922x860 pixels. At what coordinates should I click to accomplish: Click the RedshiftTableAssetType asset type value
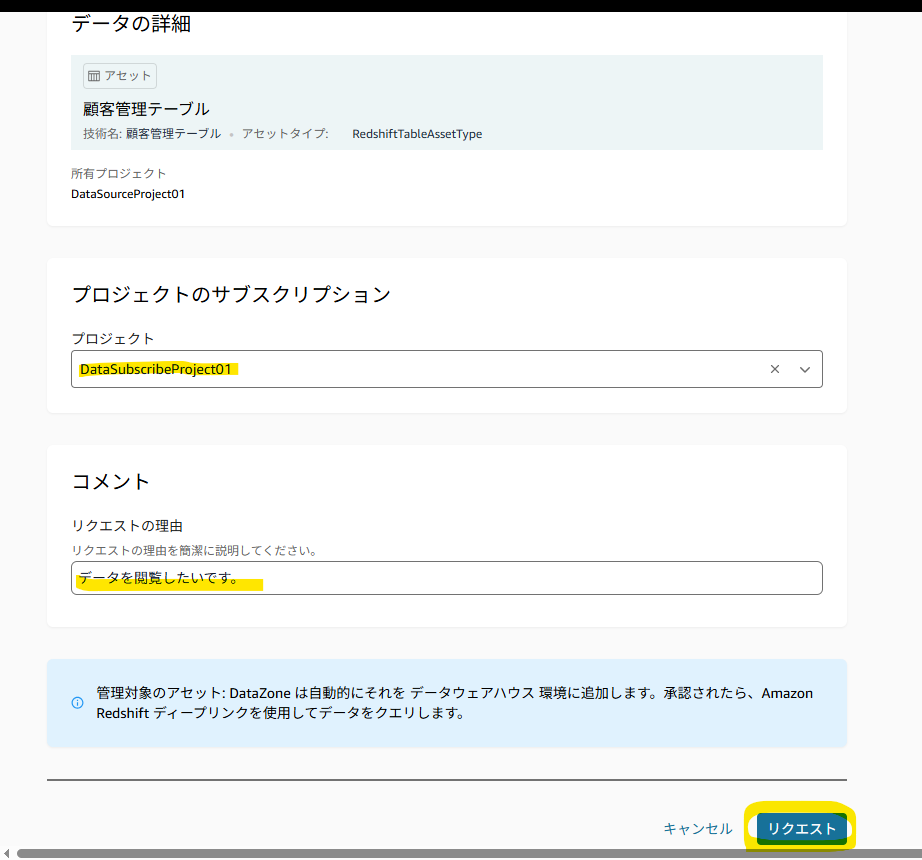417,133
